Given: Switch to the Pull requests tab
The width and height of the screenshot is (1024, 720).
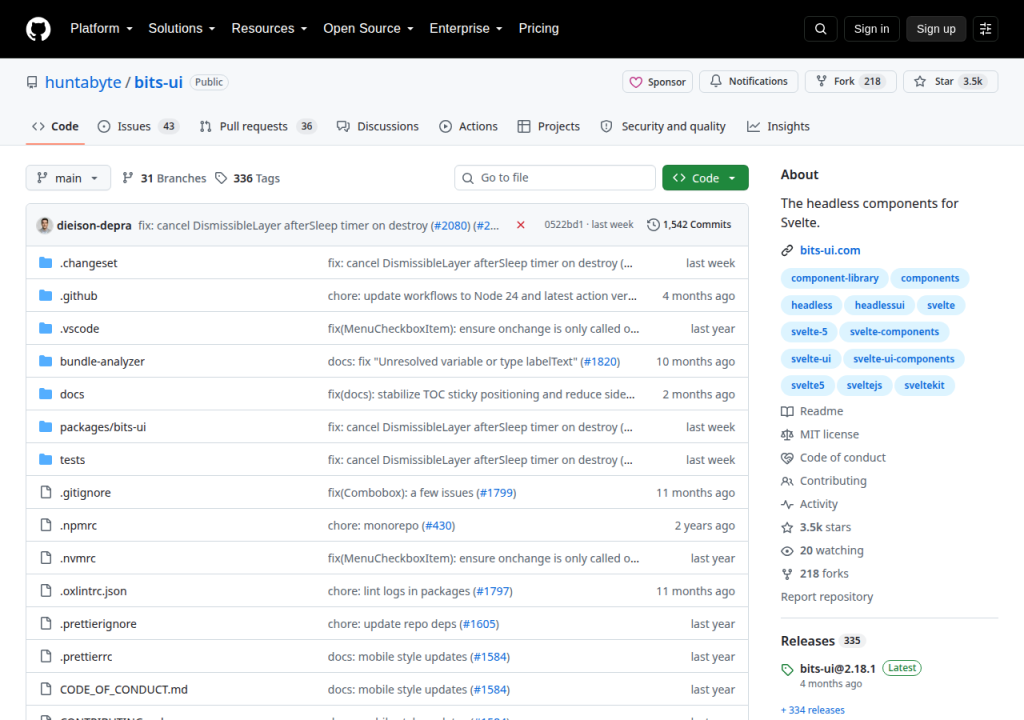Looking at the screenshot, I should click(258, 127).
